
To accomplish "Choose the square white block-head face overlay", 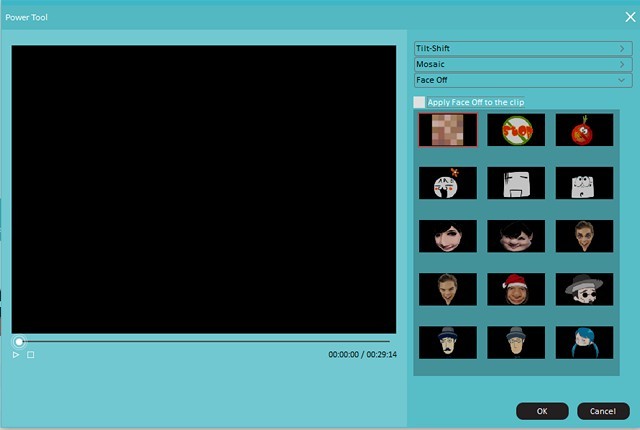I will coord(516,183).
